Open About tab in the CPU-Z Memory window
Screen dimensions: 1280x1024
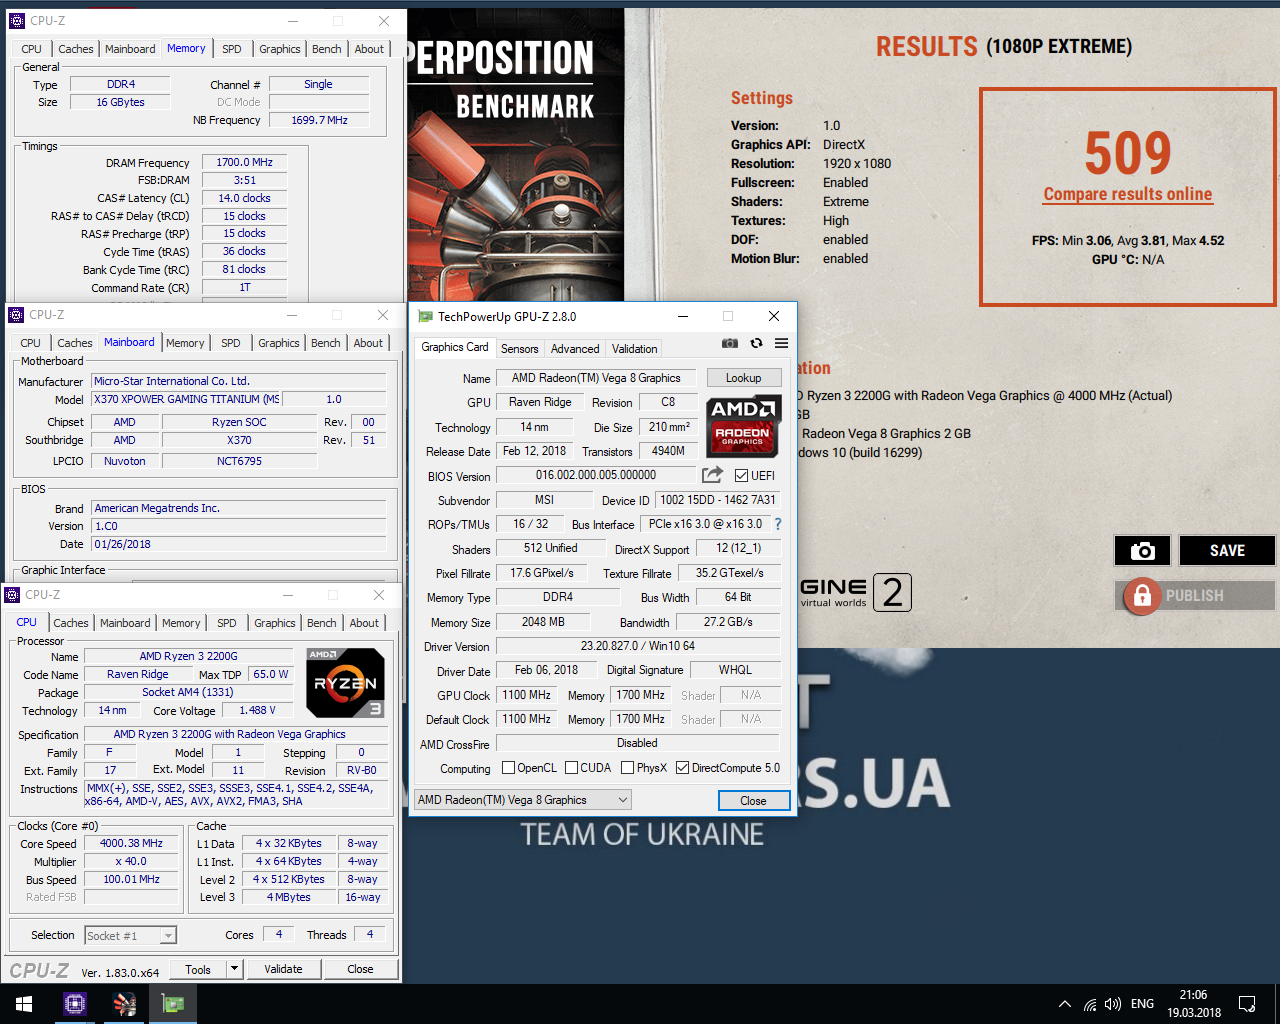pyautogui.click(x=369, y=49)
